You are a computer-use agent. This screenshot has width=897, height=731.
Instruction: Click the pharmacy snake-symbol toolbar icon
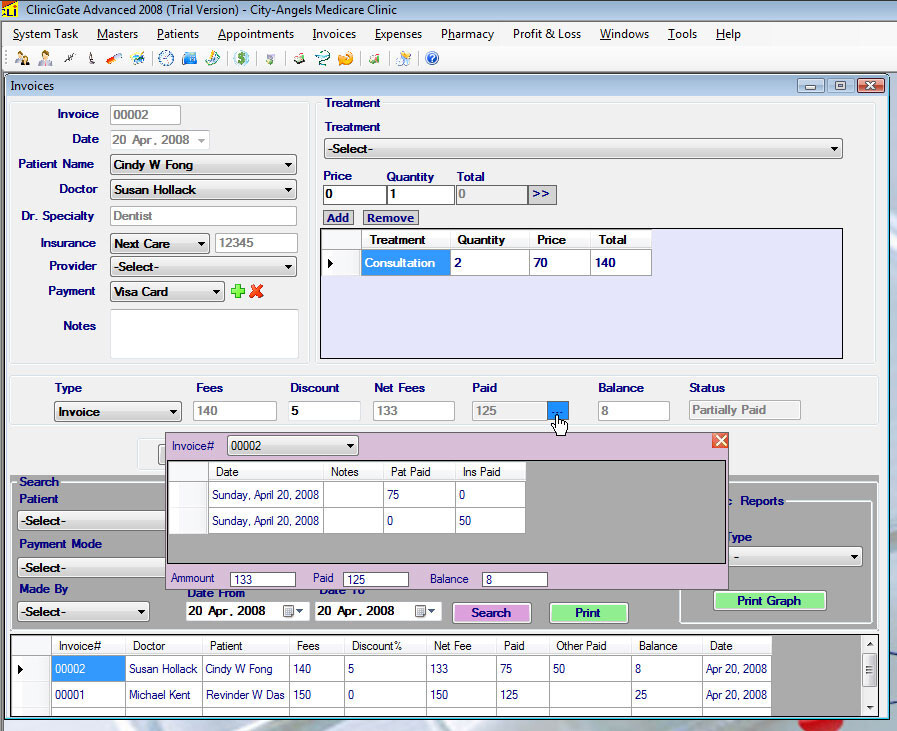pos(323,58)
